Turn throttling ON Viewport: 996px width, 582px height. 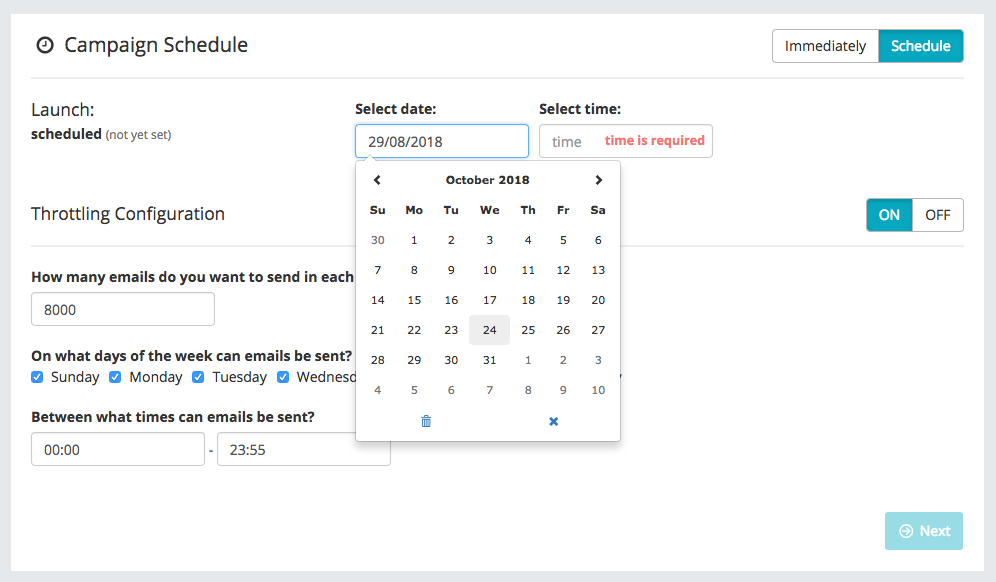tap(889, 215)
